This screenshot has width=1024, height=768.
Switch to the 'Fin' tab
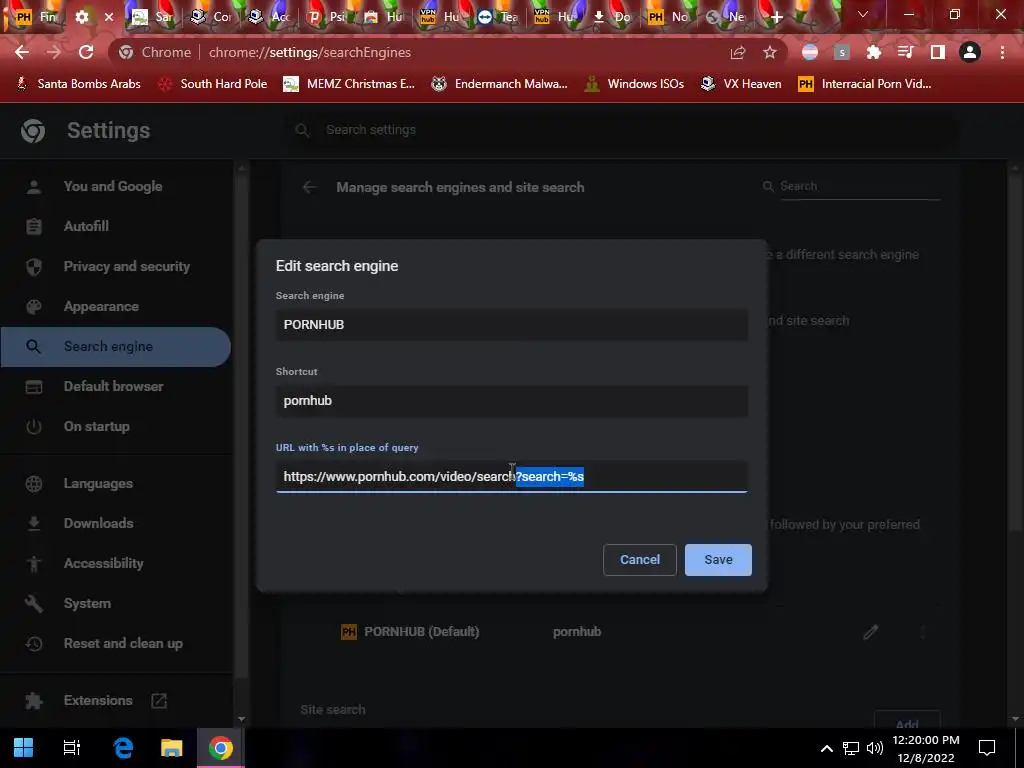[36, 17]
